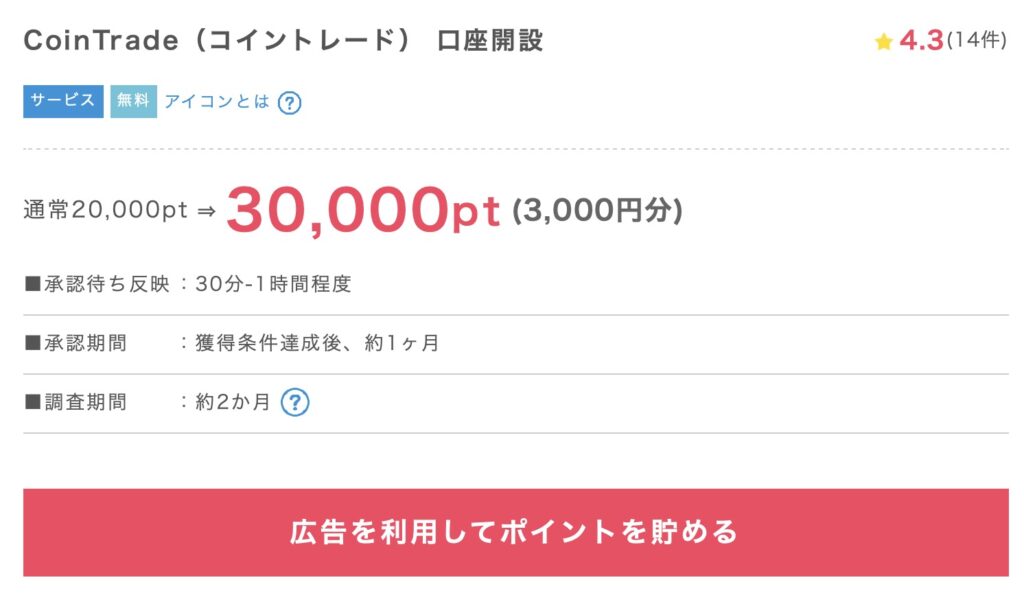The height and width of the screenshot is (593, 1024).
Task: Click the (3,000円分) yen value text
Action: [597, 211]
